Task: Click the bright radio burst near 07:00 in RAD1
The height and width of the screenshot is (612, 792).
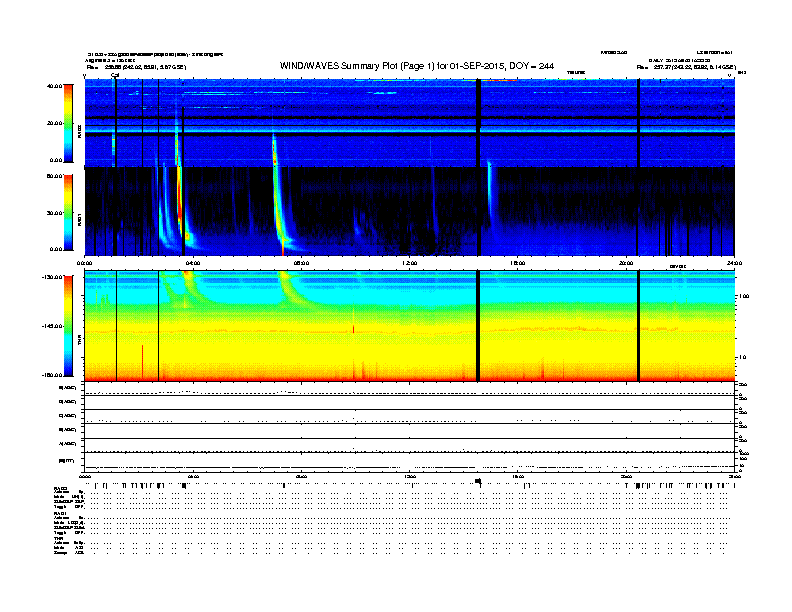Action: [278, 207]
